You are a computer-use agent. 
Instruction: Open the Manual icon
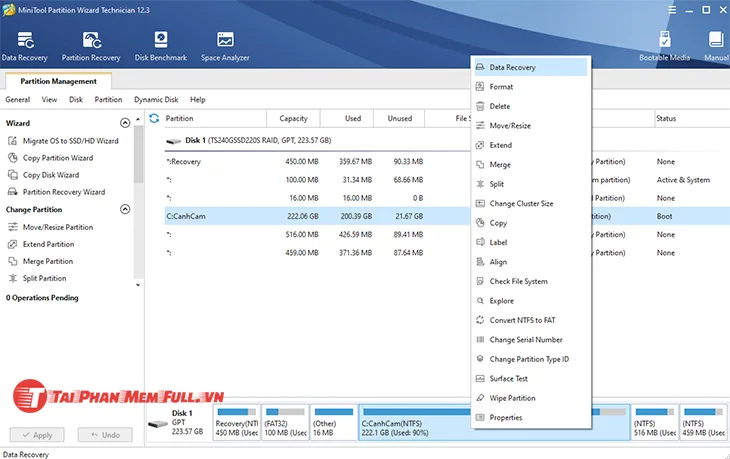[716, 47]
